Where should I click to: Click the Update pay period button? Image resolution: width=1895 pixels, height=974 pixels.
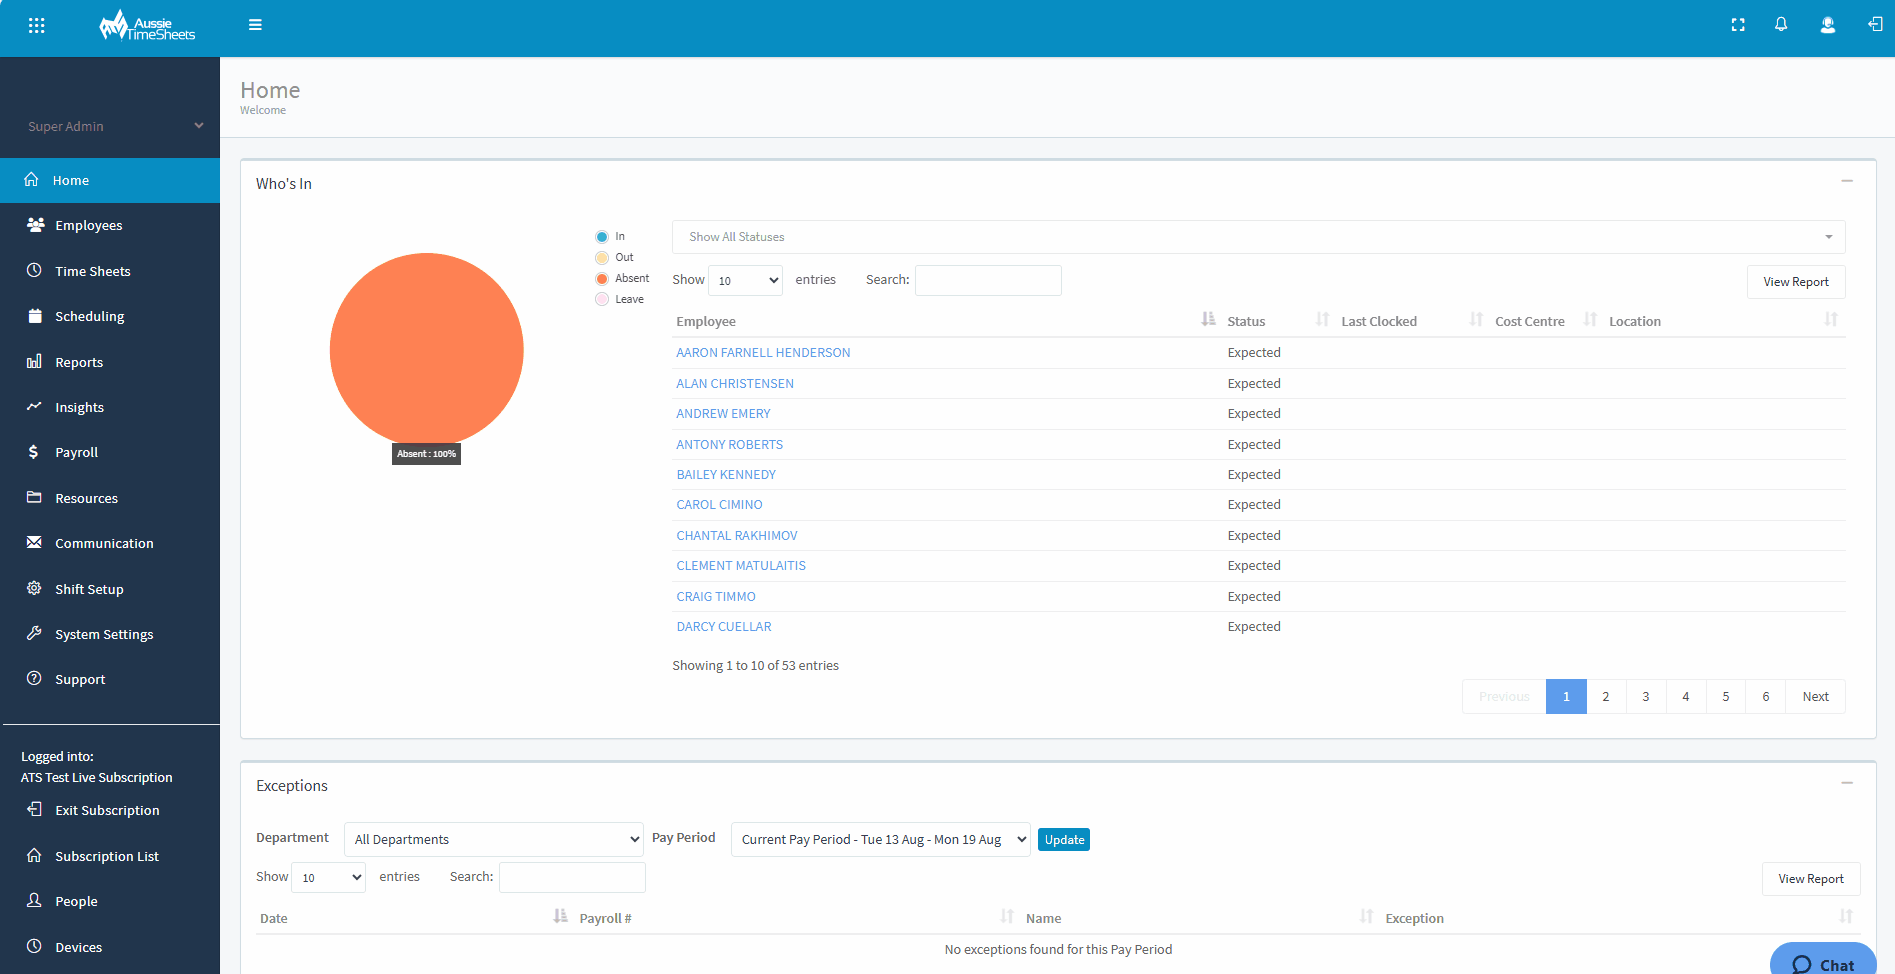click(x=1064, y=840)
